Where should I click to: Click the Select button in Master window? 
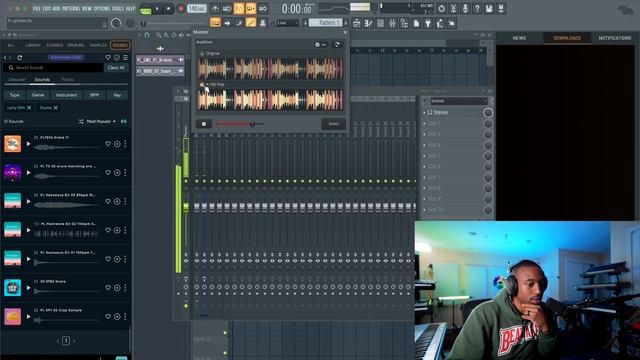click(333, 124)
